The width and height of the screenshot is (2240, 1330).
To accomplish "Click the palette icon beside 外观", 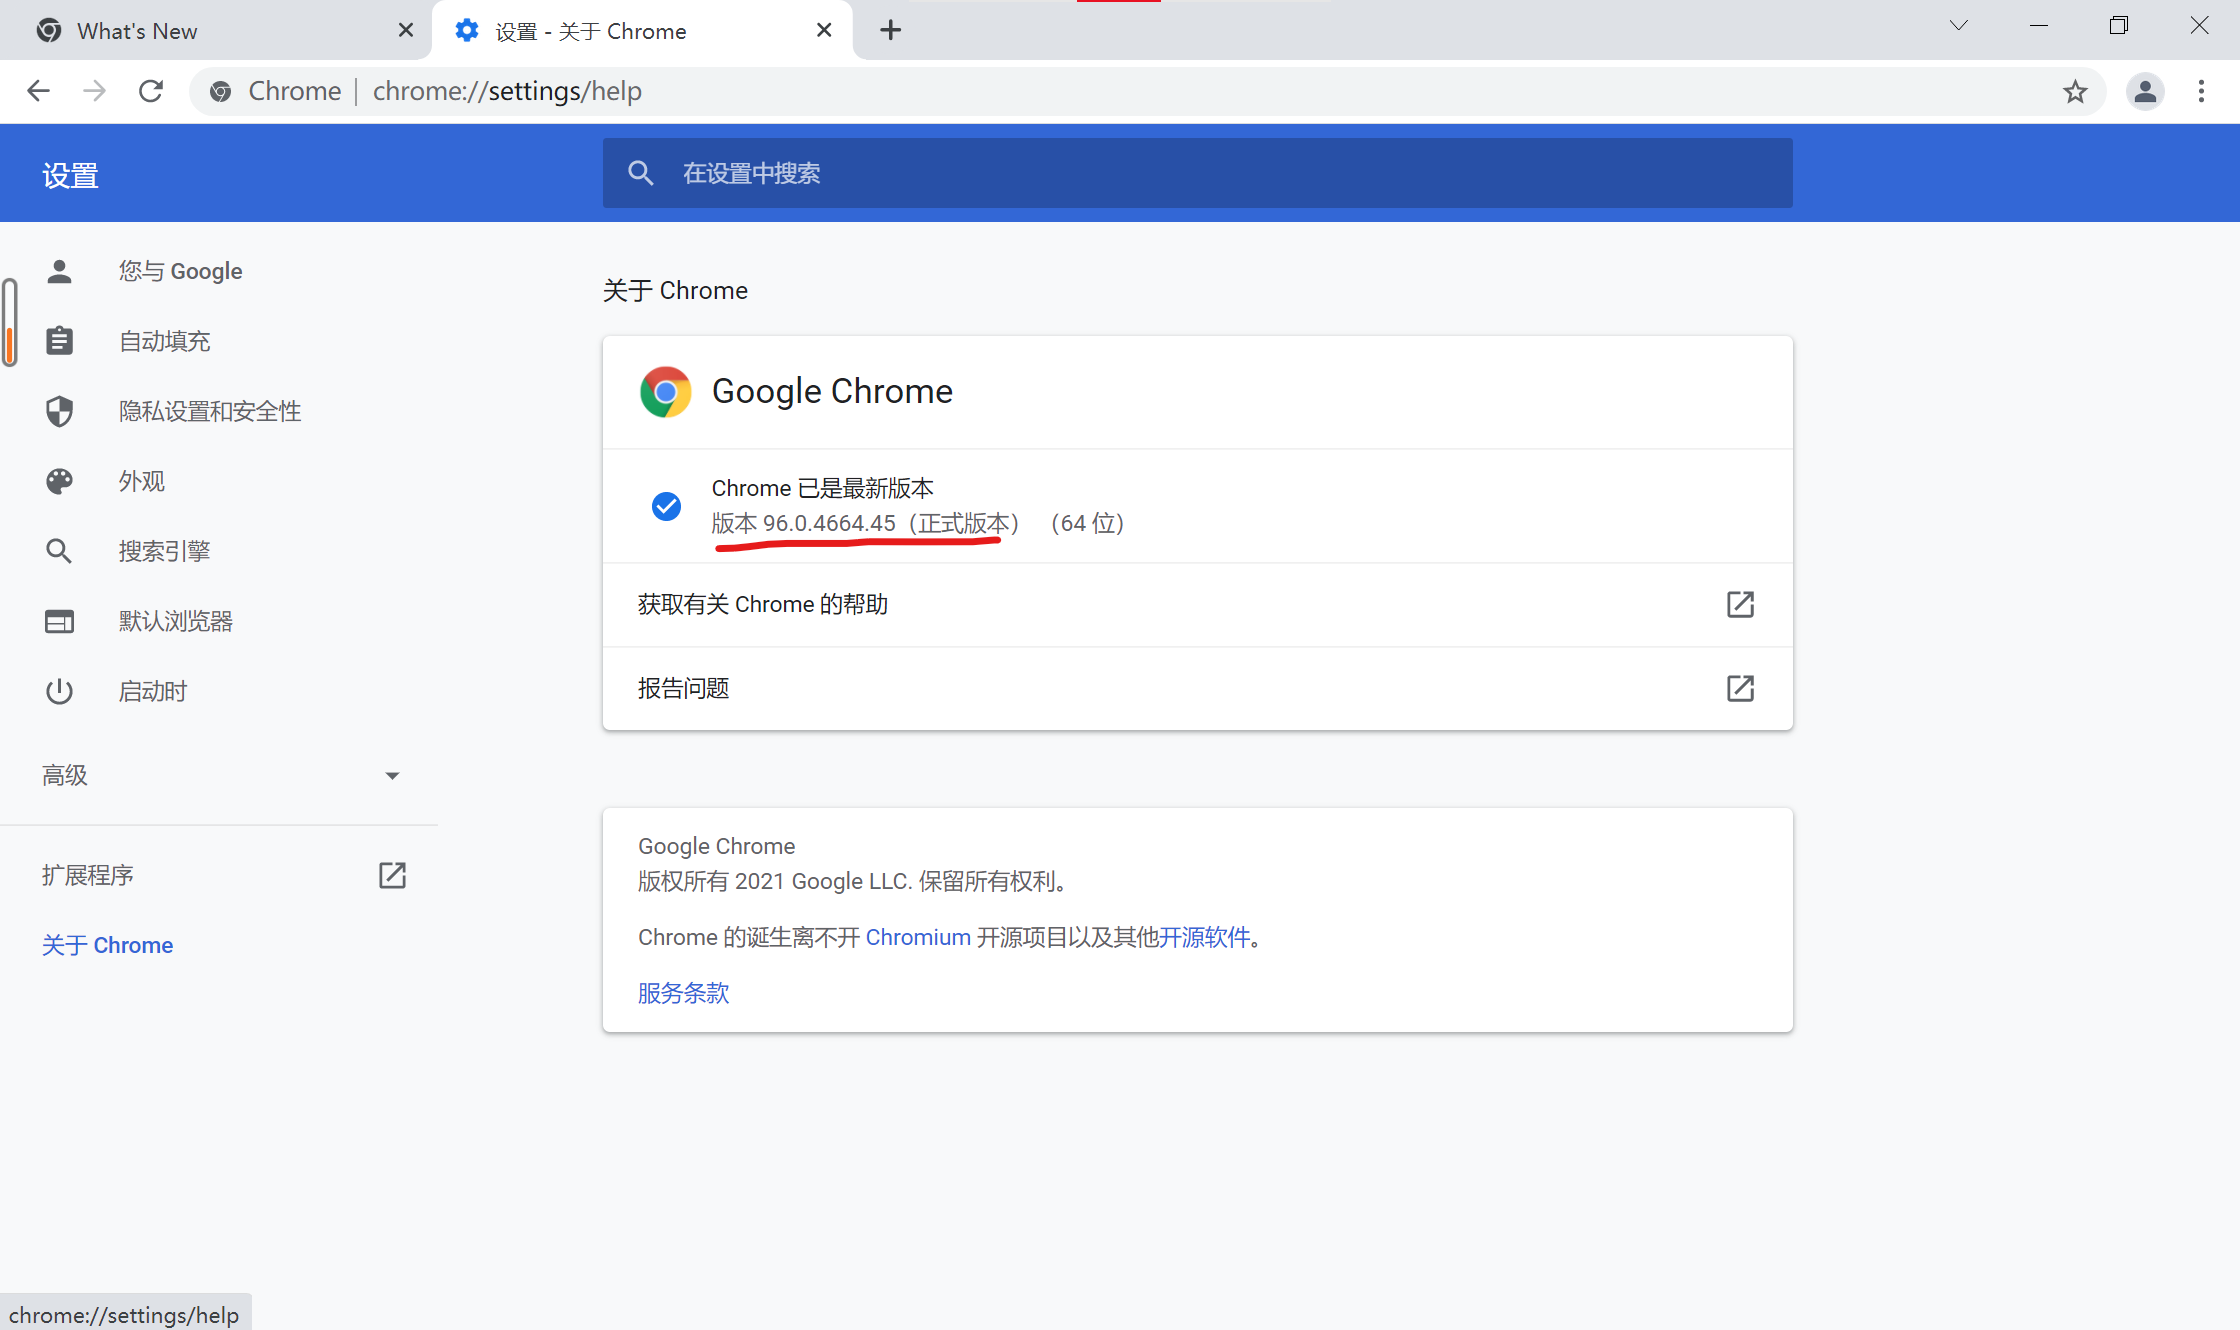I will tap(59, 481).
